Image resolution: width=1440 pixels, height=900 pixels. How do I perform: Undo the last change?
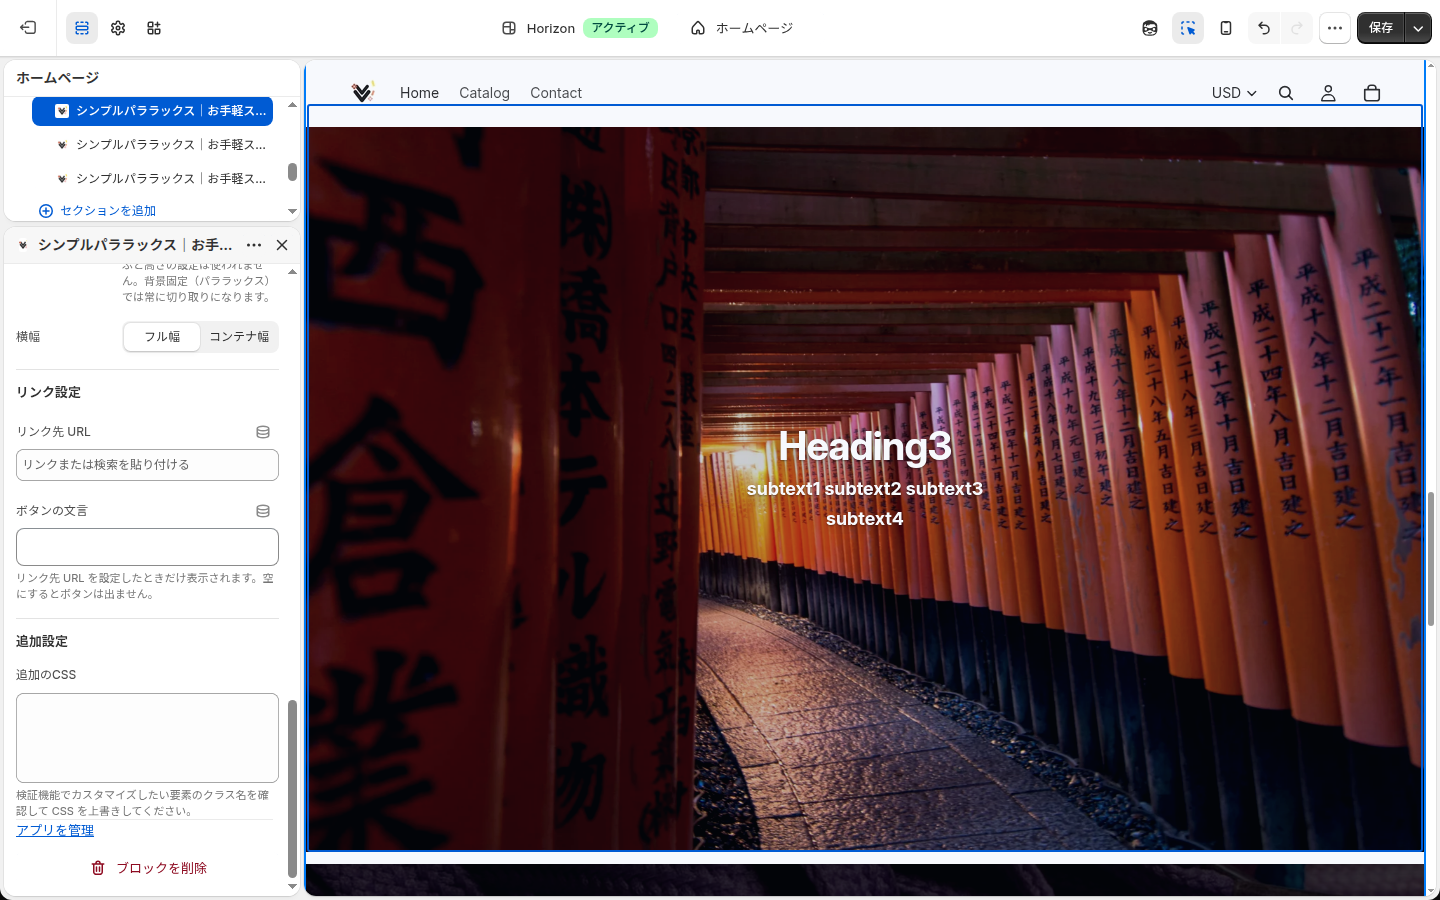click(1264, 28)
